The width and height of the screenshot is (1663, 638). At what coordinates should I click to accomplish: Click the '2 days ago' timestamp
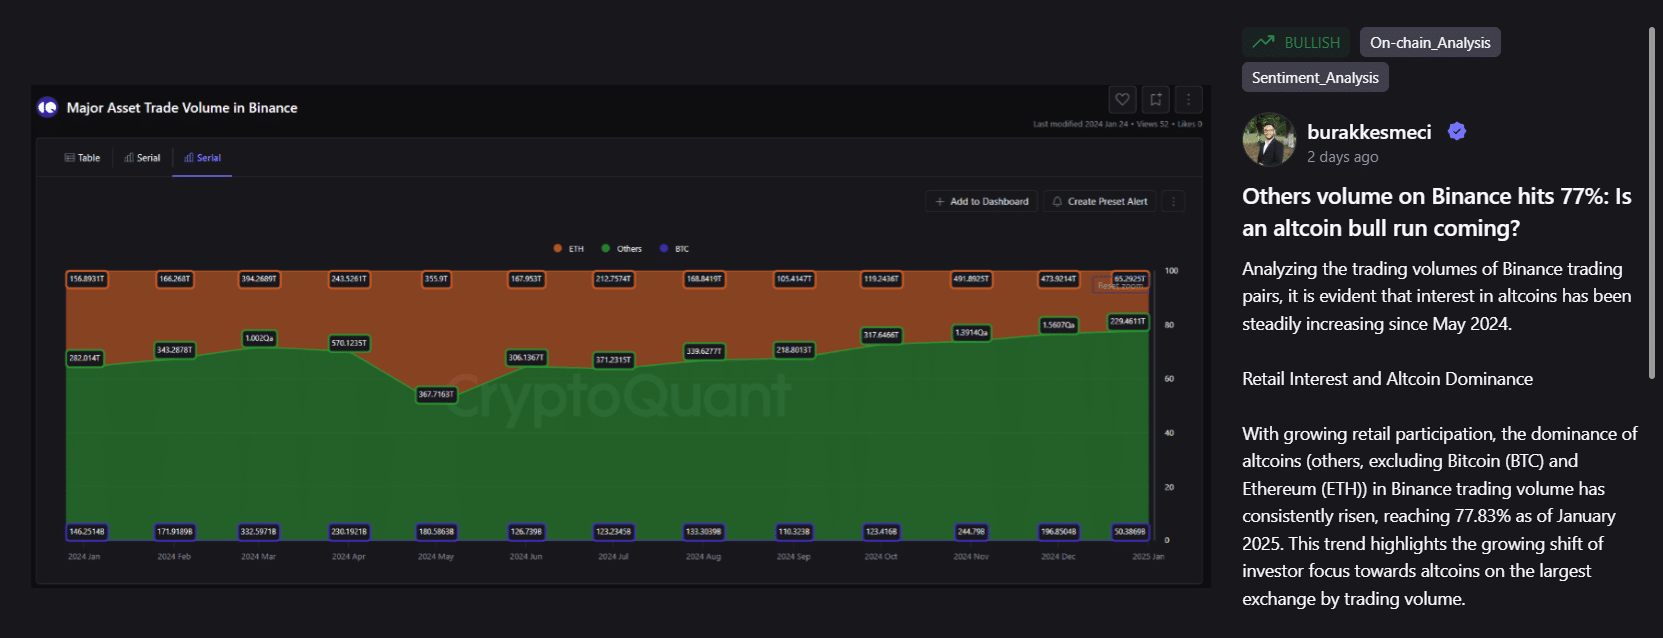[1342, 157]
